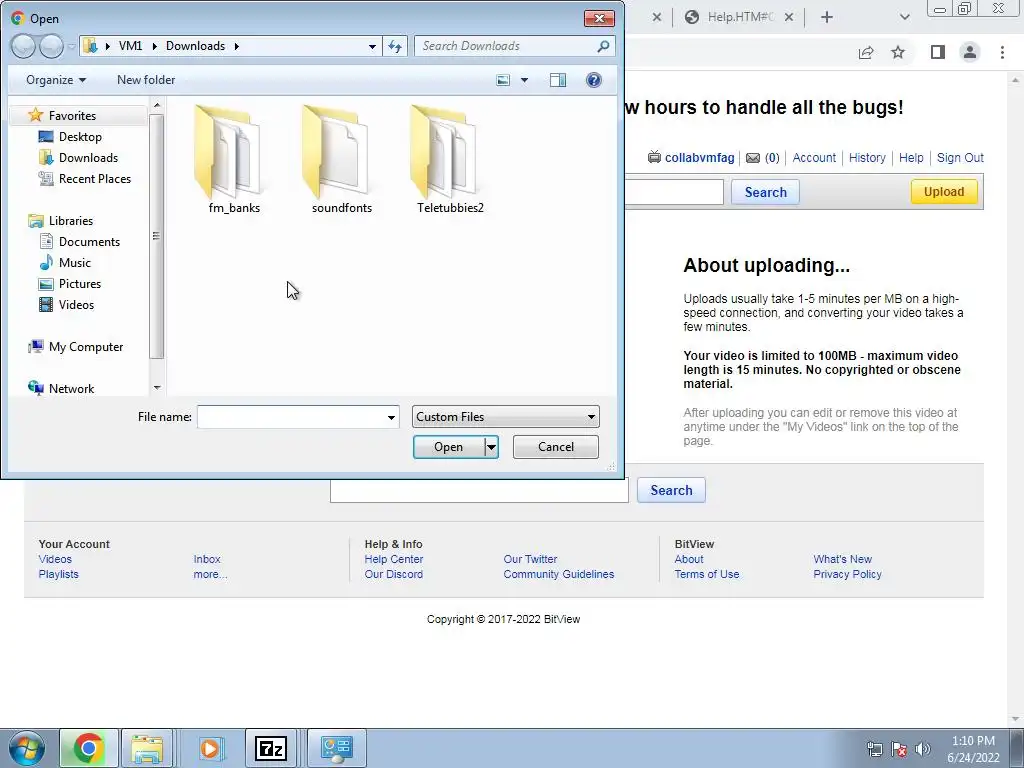The width and height of the screenshot is (1024, 768).
Task: Click Sign Out link
Action: click(x=960, y=157)
